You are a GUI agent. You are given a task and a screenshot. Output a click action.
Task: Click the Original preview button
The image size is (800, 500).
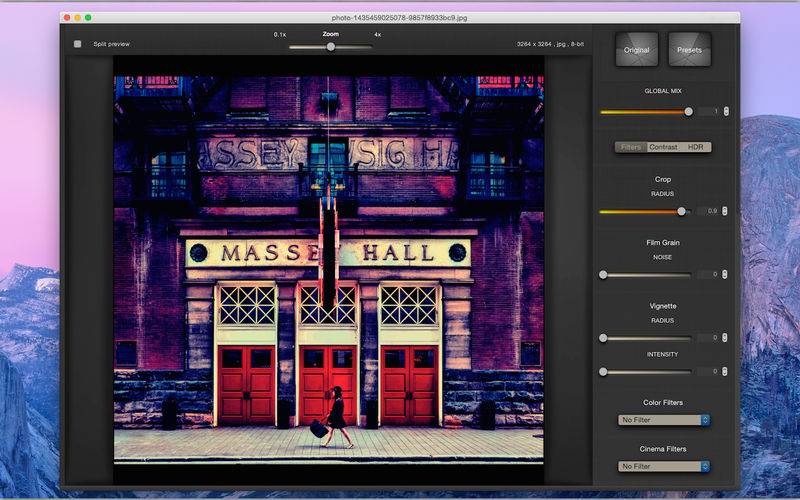(x=636, y=49)
